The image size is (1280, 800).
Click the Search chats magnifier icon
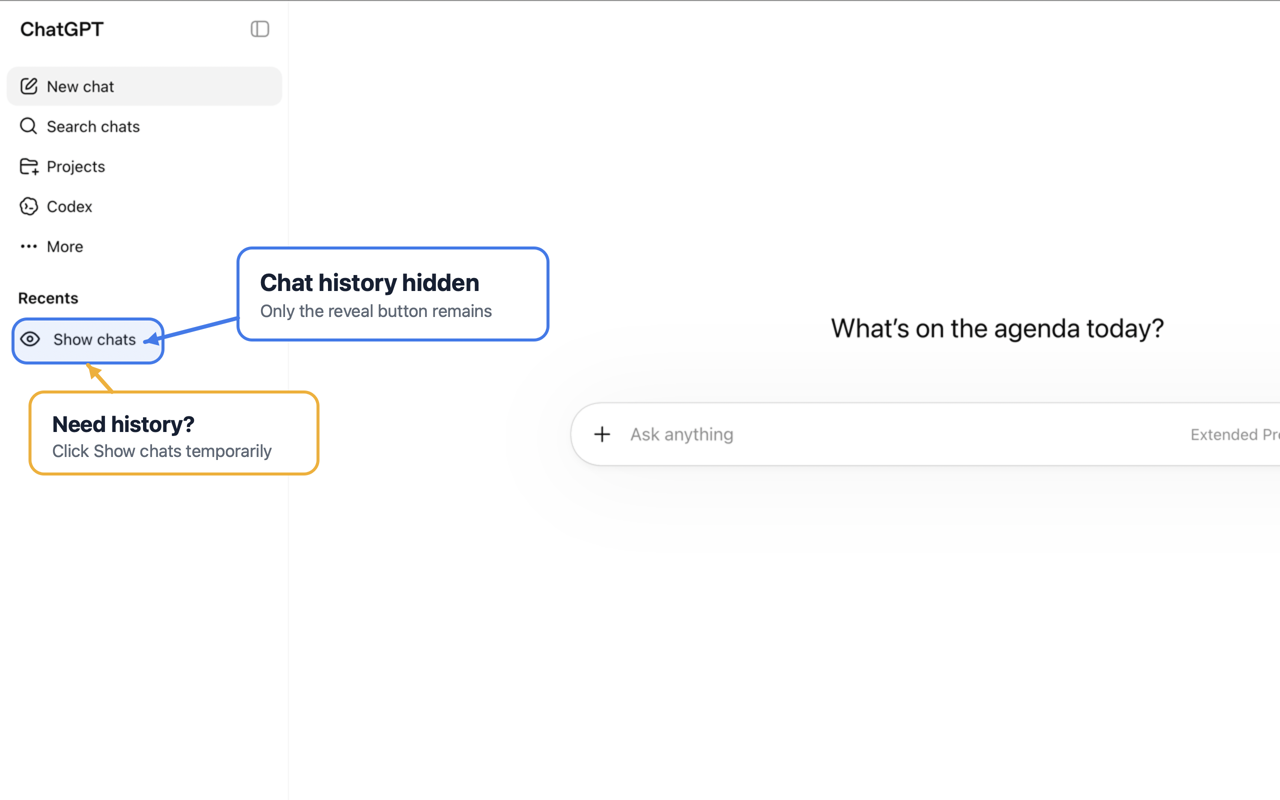point(29,126)
